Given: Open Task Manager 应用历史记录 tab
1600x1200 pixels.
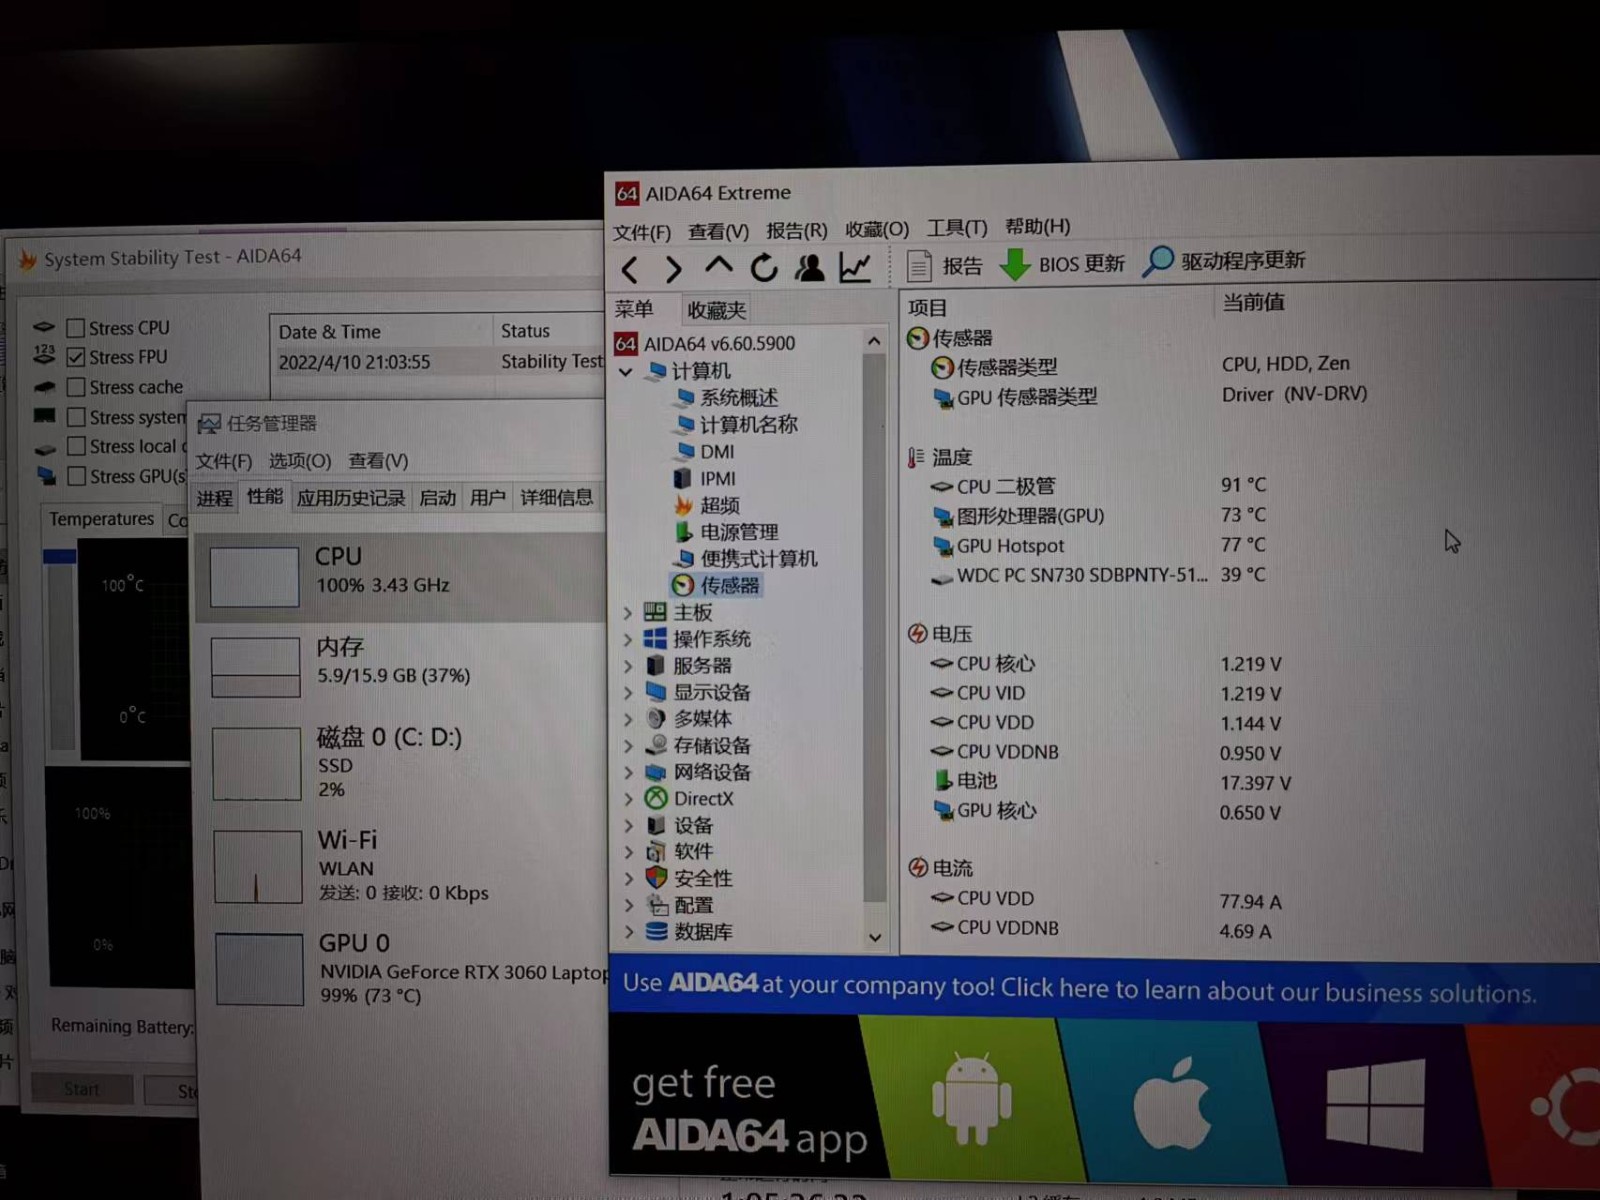Looking at the screenshot, I should click(351, 498).
